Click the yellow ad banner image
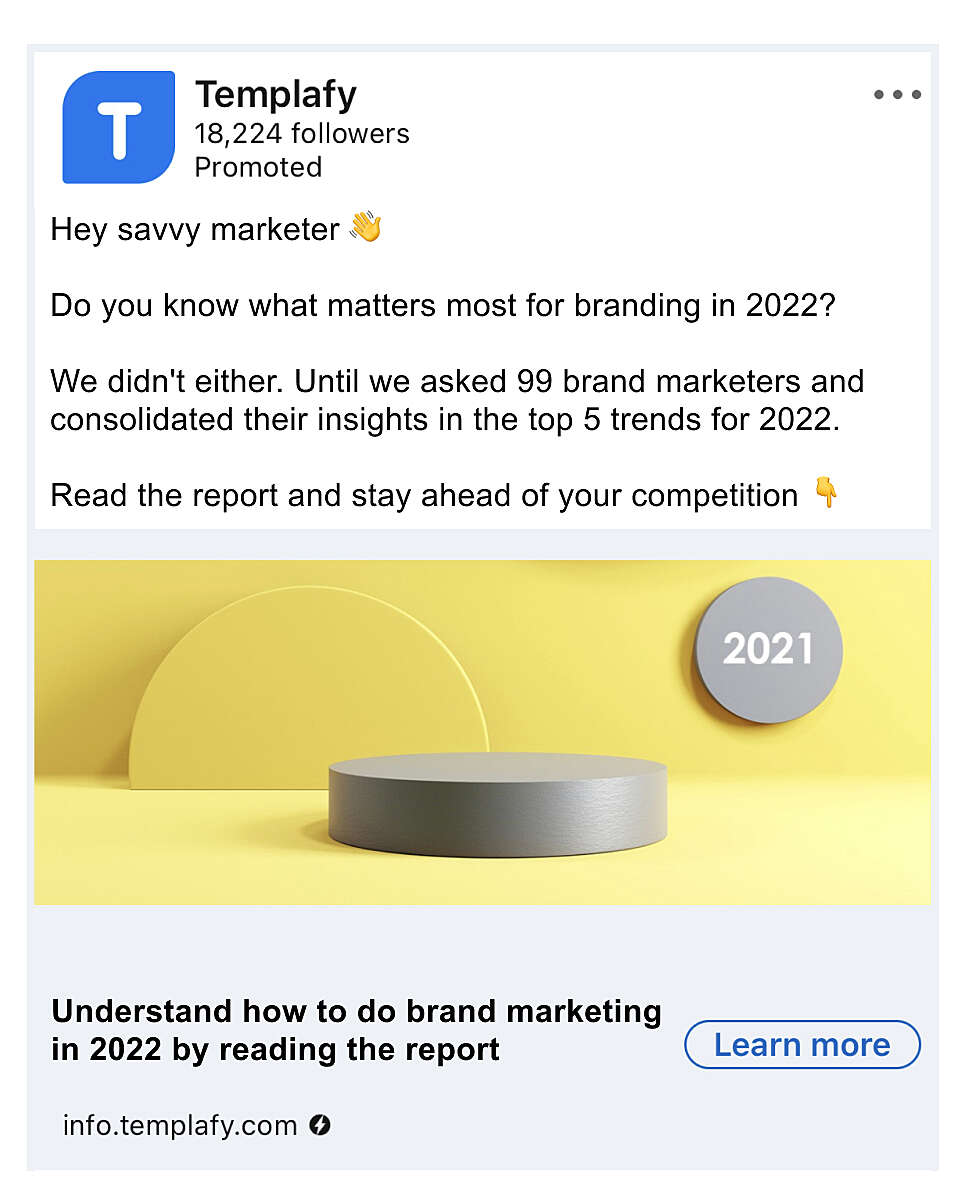The width and height of the screenshot is (969, 1198). coord(482,733)
